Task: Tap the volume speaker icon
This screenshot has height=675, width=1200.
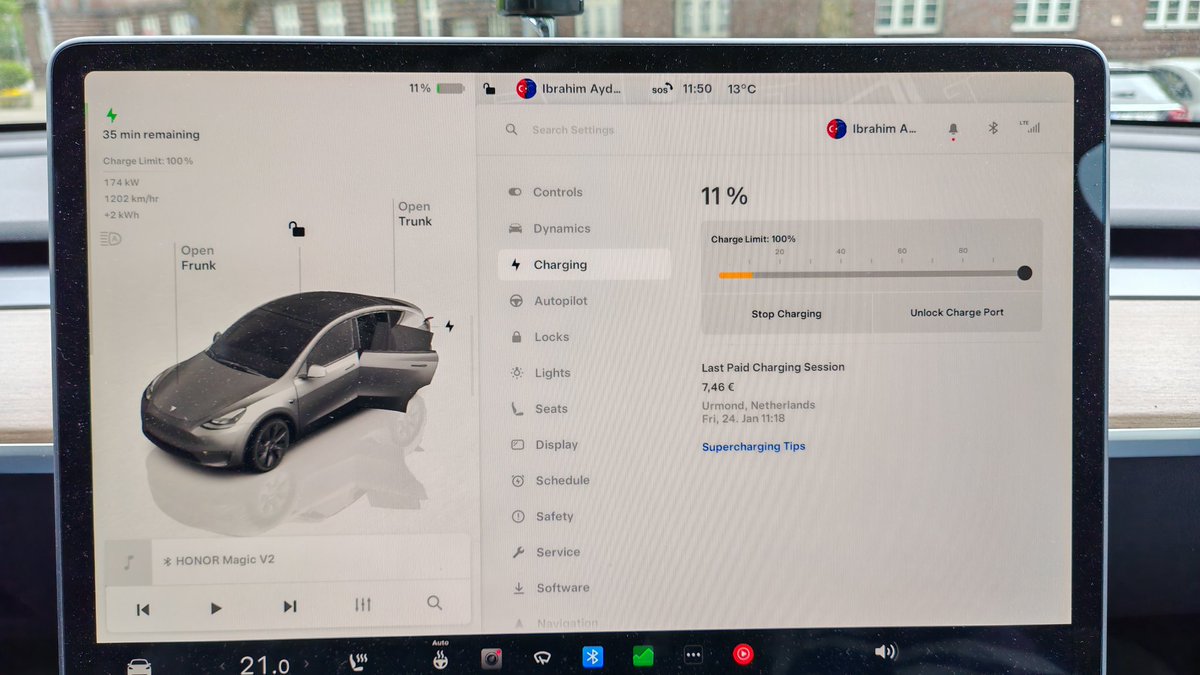Action: (886, 652)
